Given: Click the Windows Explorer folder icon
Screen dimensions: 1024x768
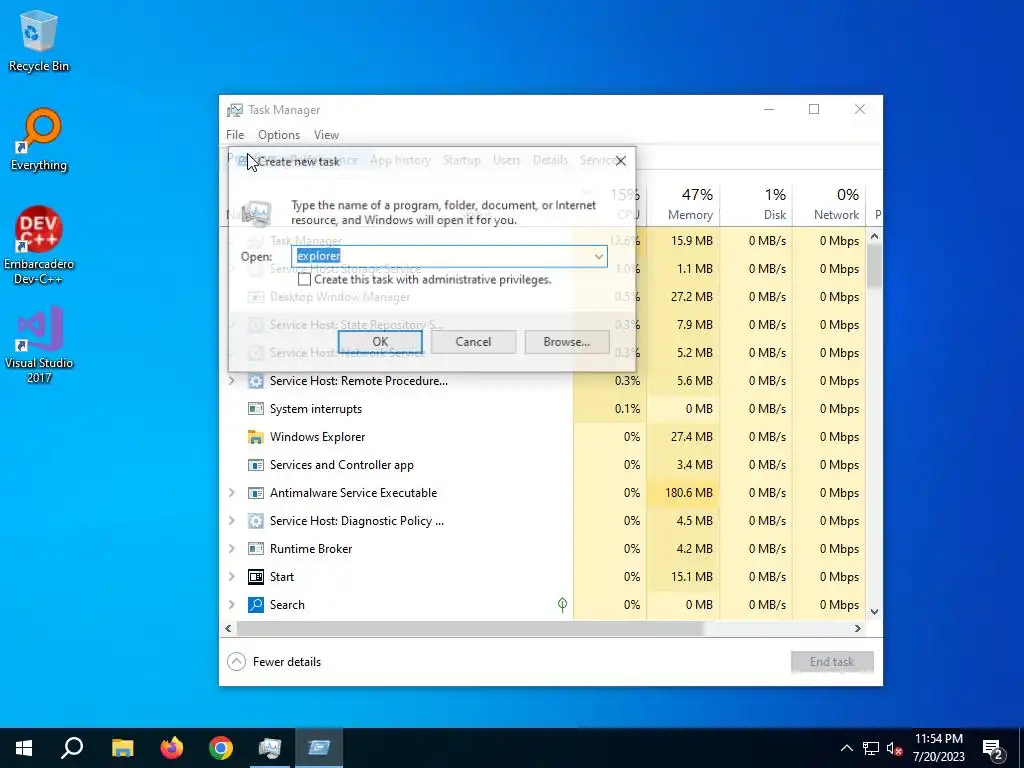Looking at the screenshot, I should click(255, 437).
